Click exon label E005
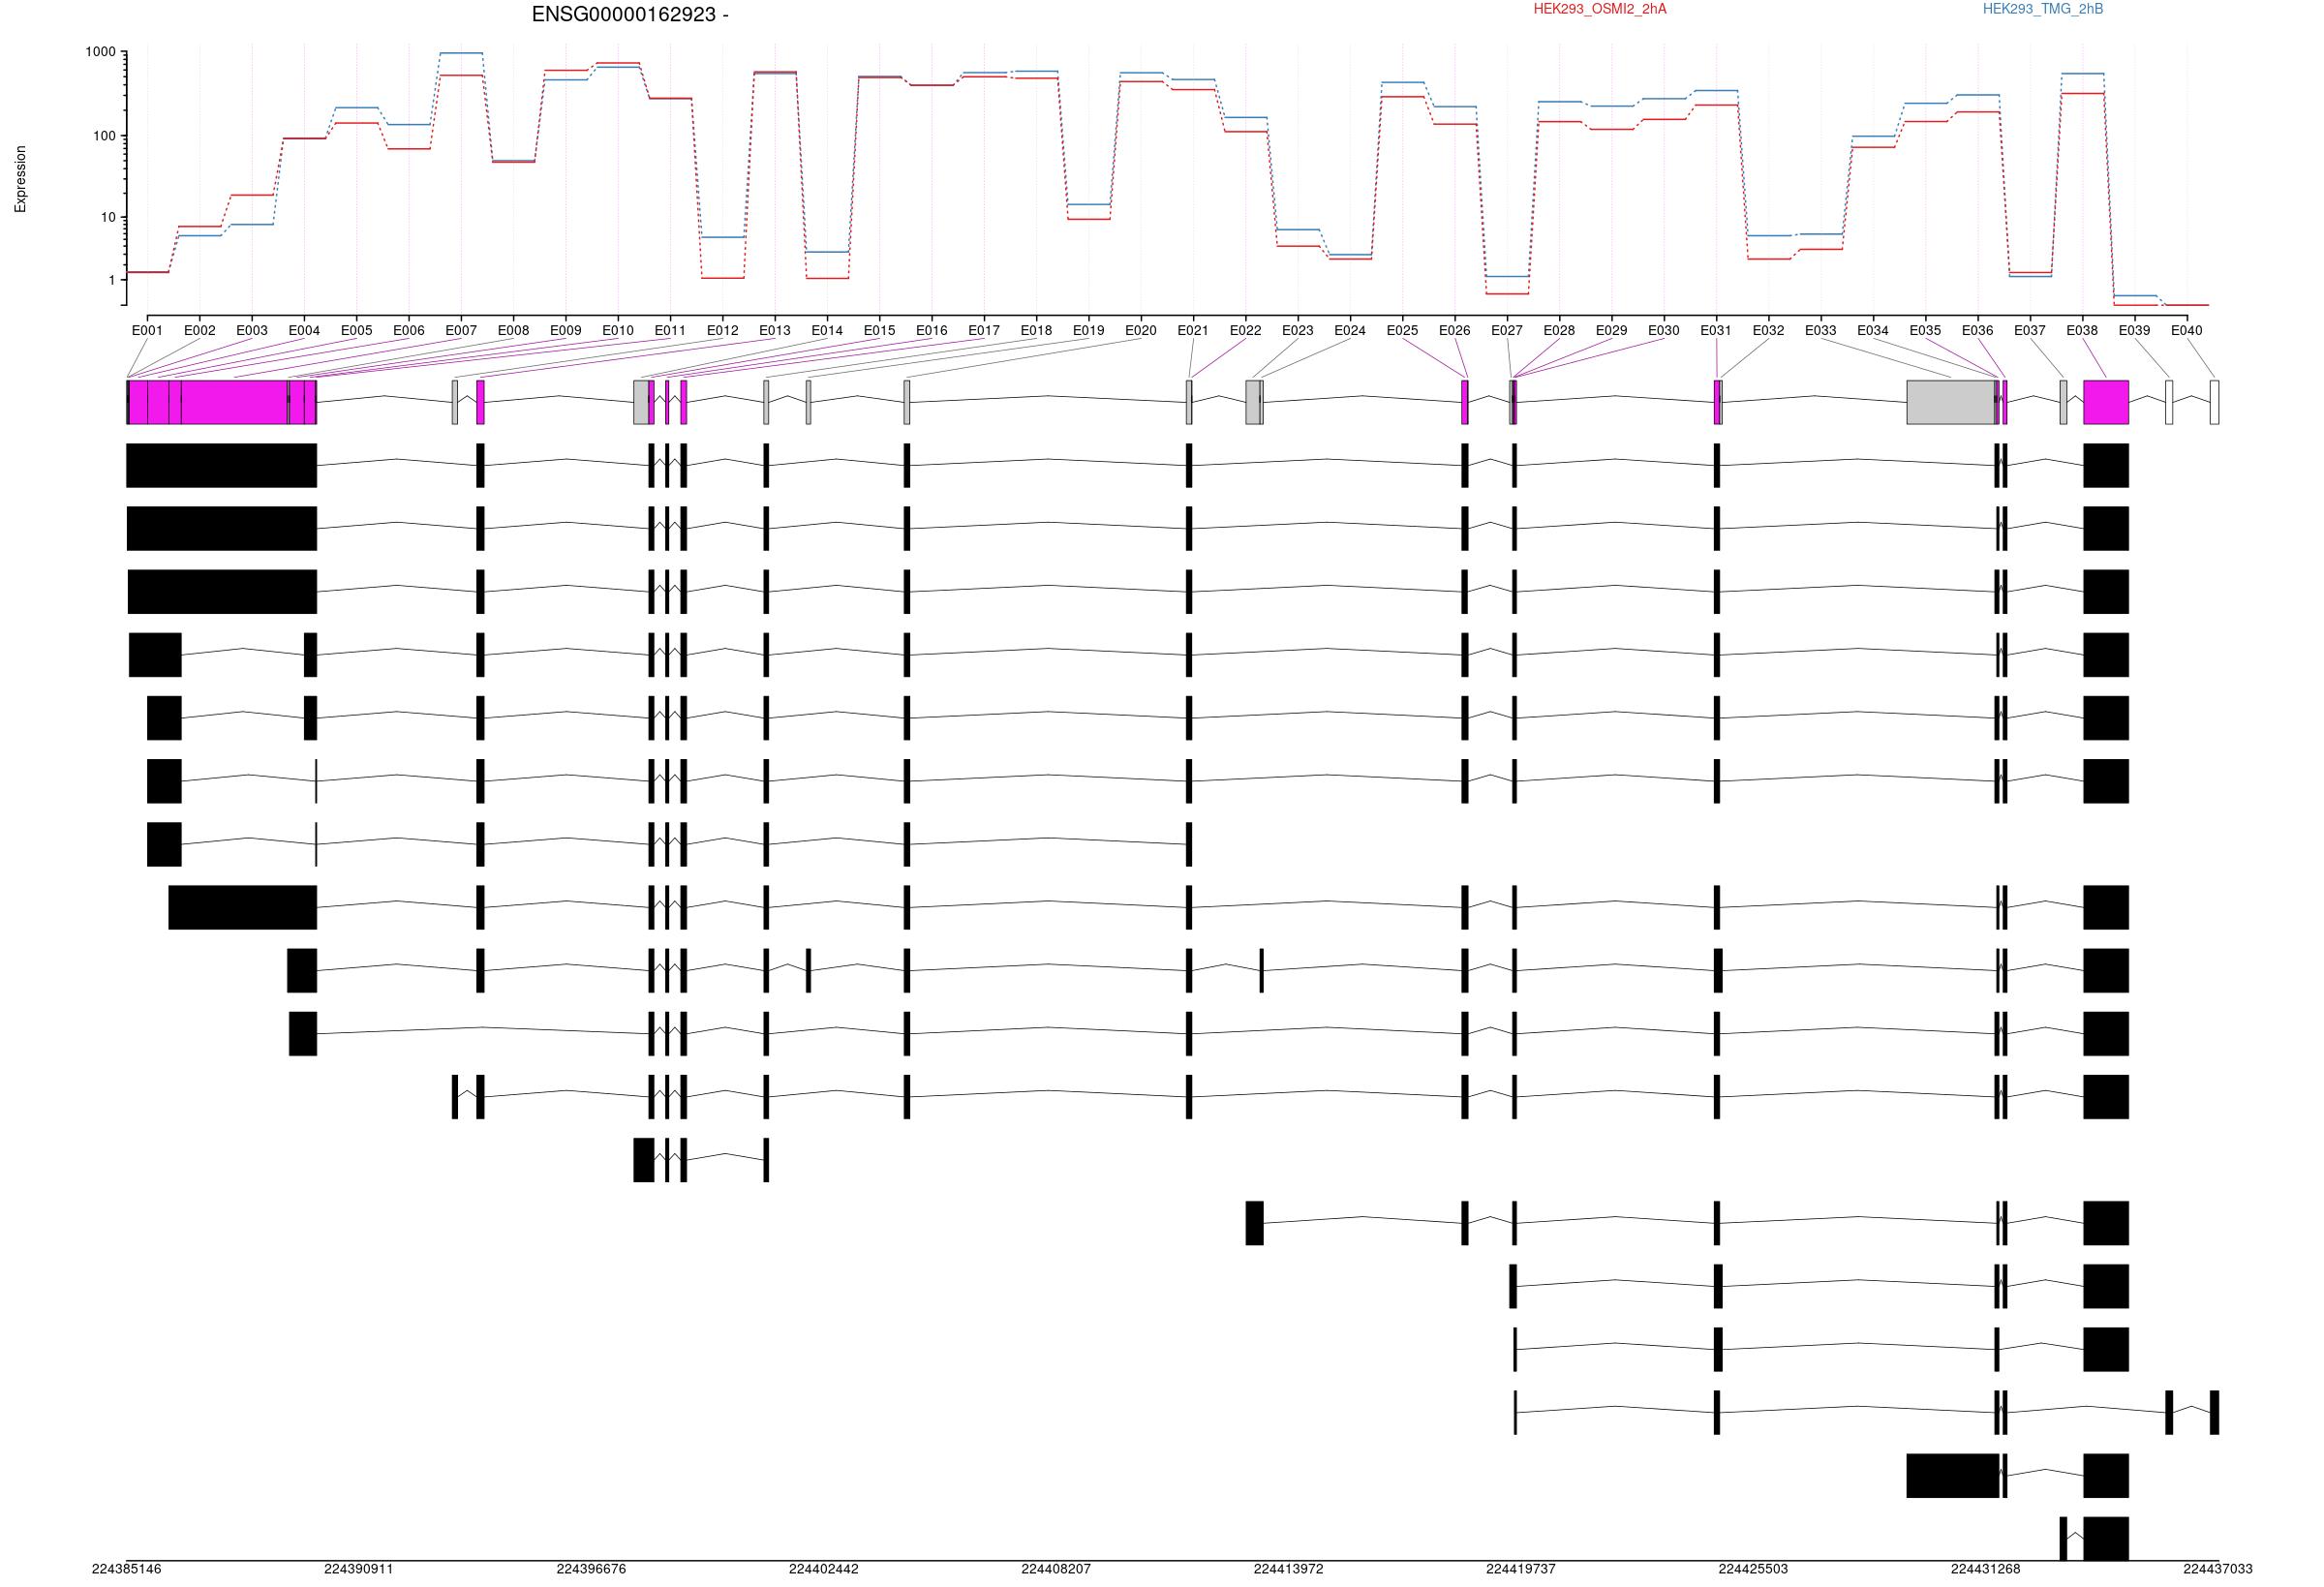This screenshot has height=1587, width=2324. coord(356,330)
